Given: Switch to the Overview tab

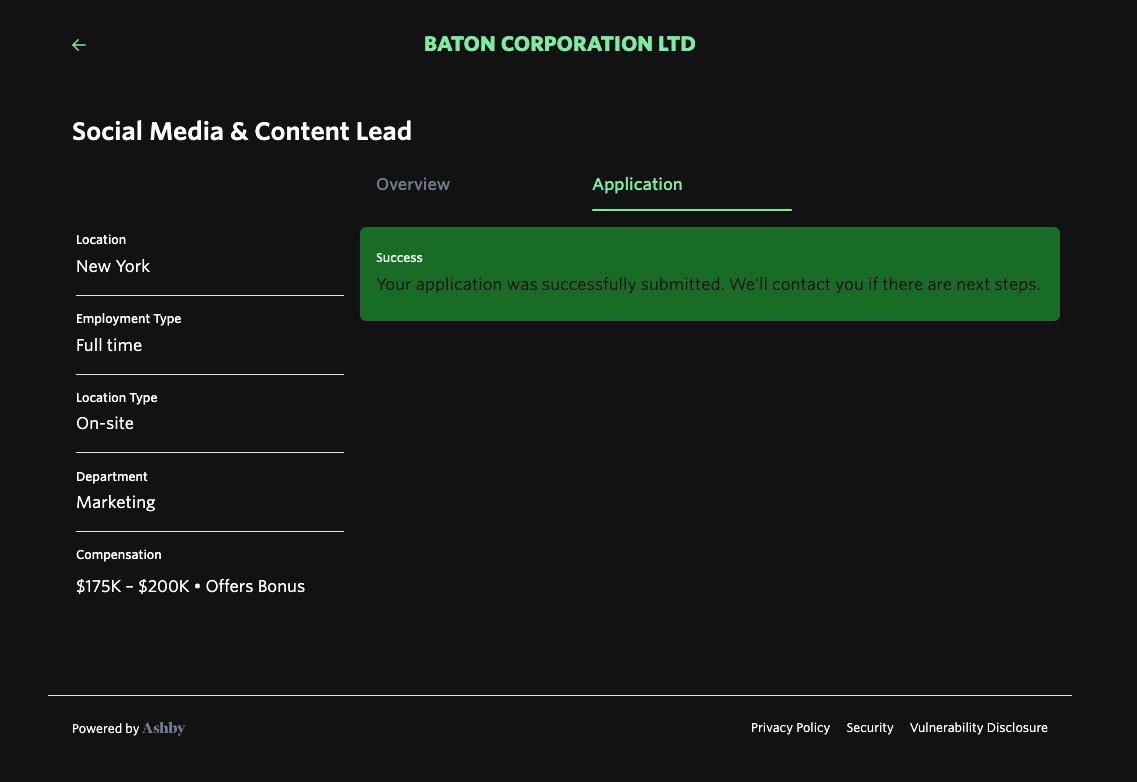Looking at the screenshot, I should 413,184.
